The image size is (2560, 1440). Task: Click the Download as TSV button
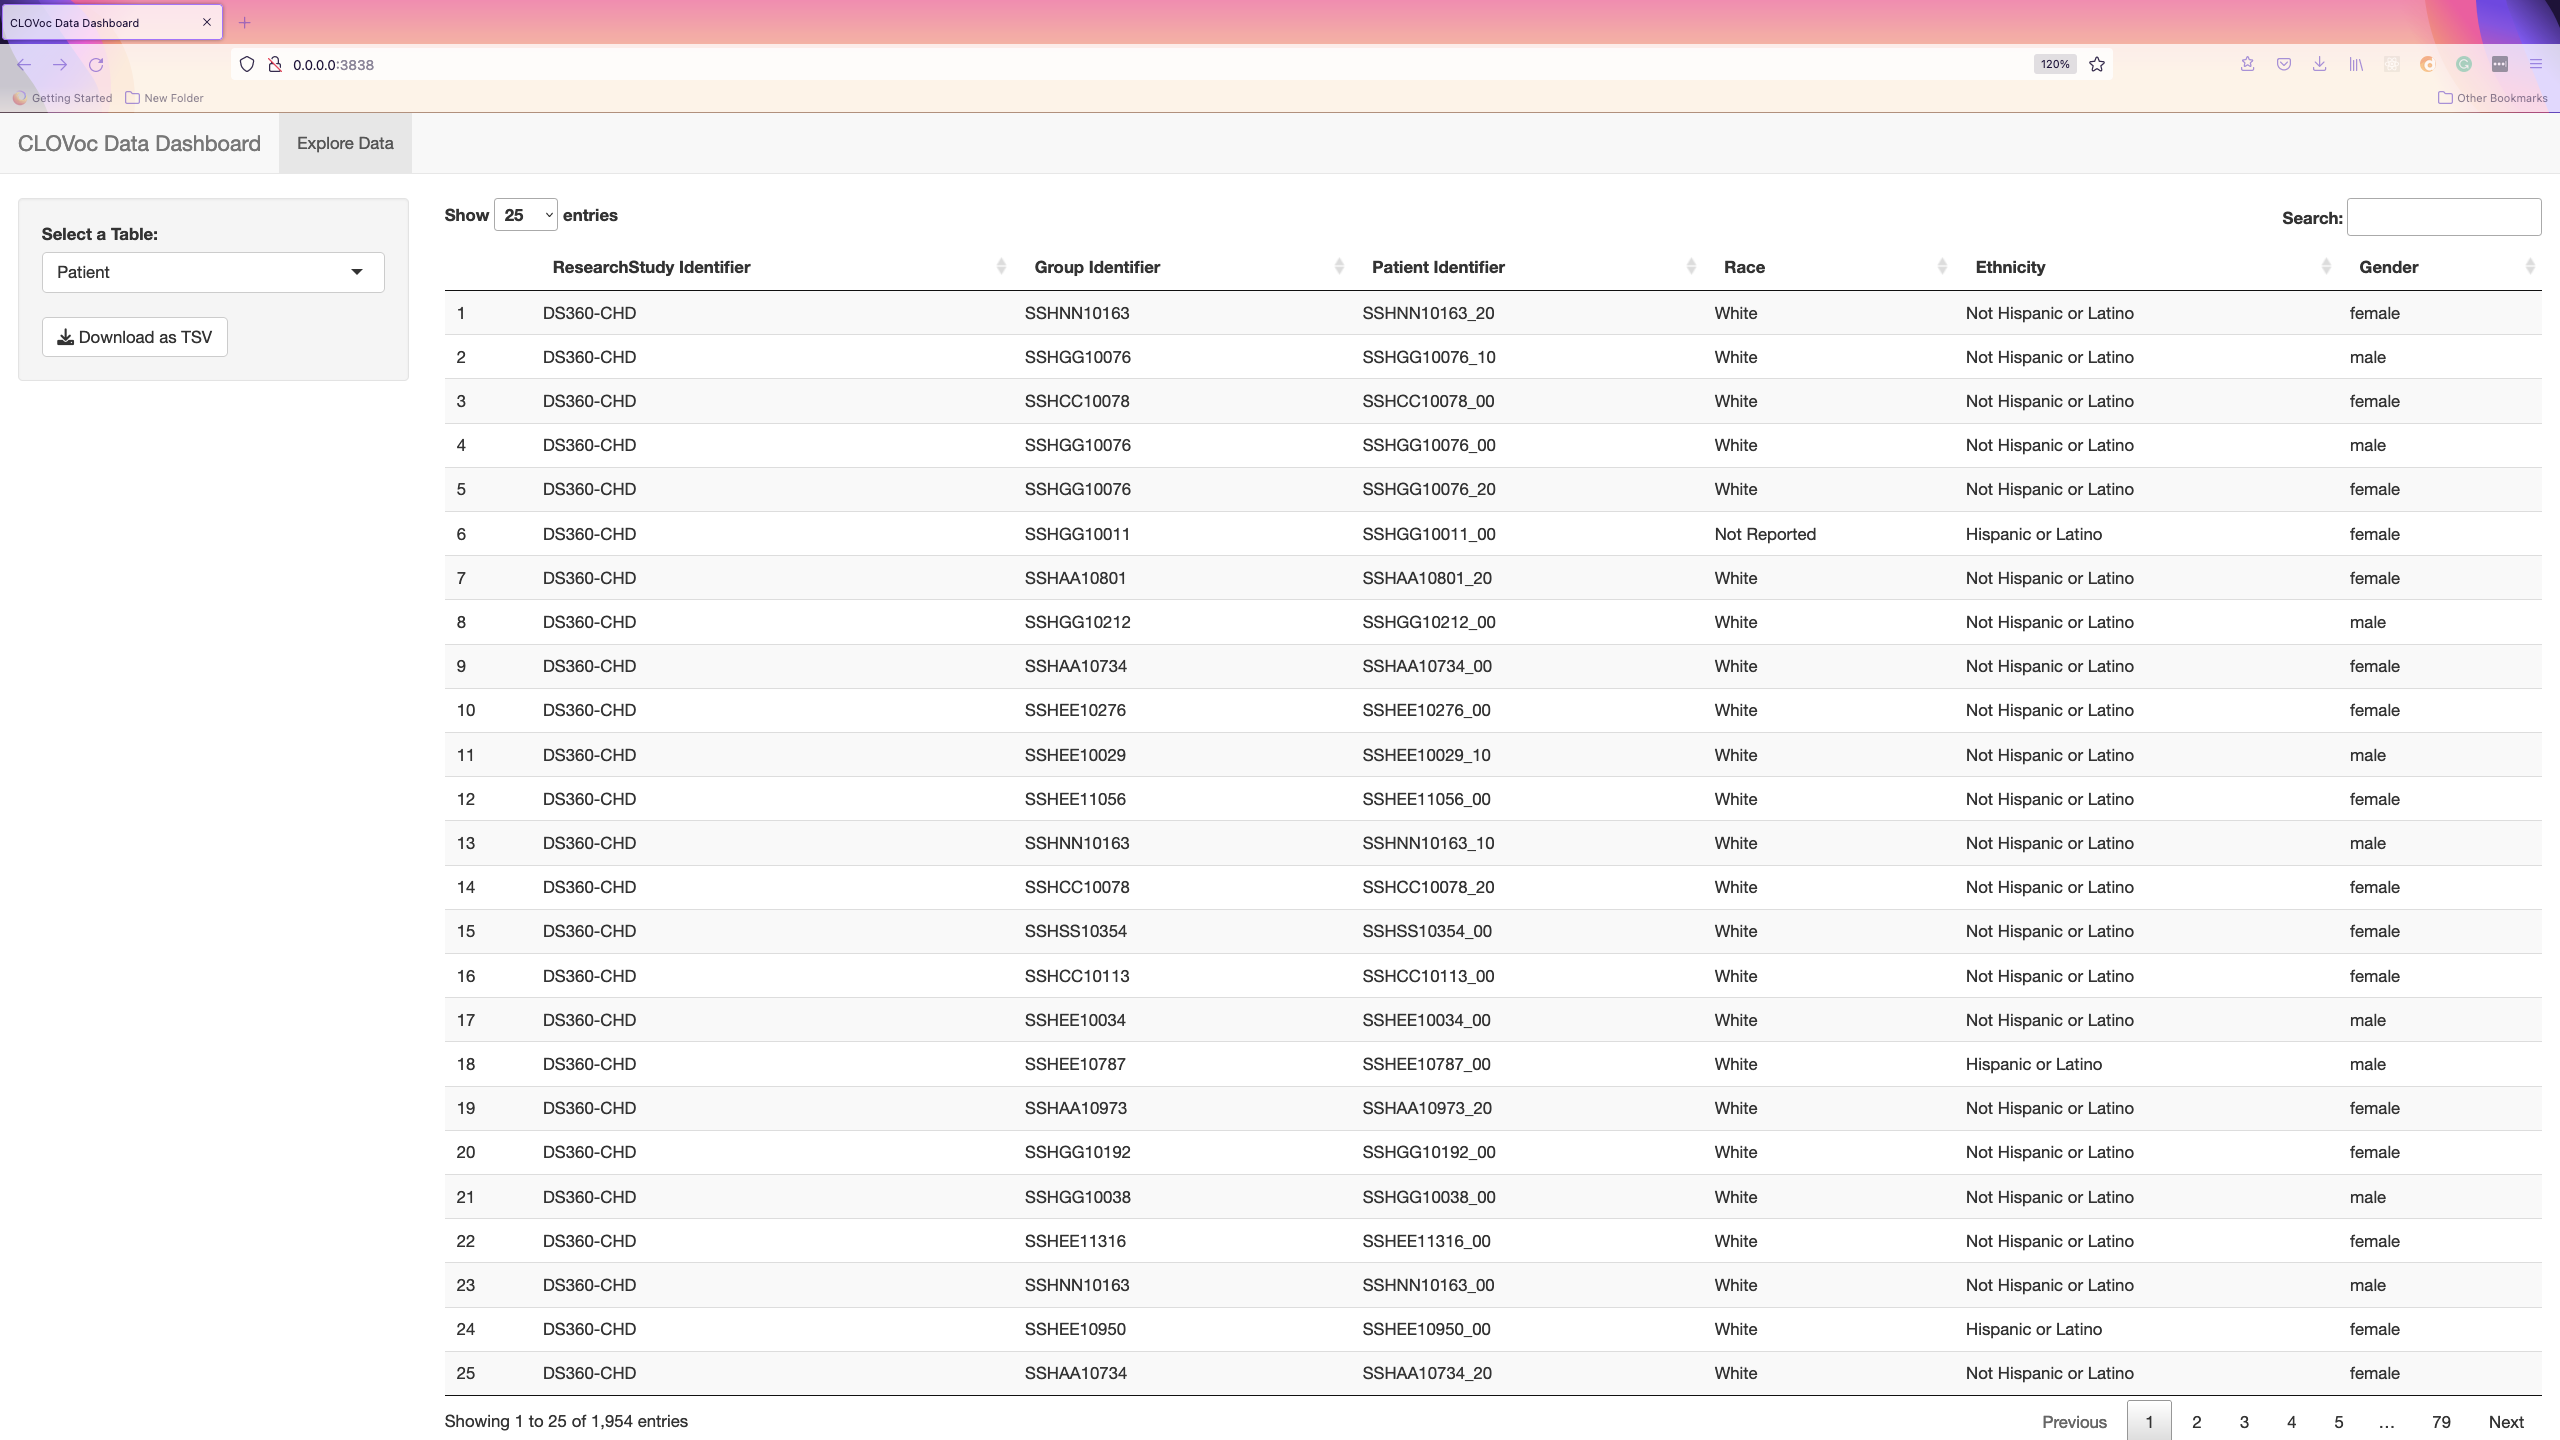(x=134, y=337)
